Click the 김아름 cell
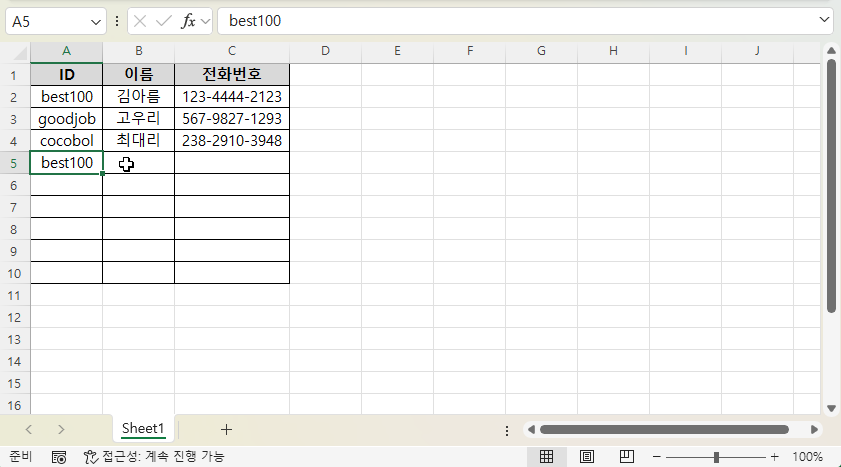 138,97
